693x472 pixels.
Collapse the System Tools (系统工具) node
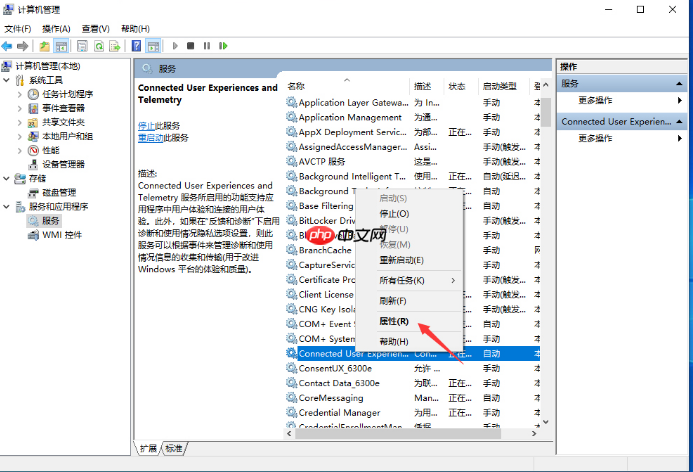tap(6, 80)
